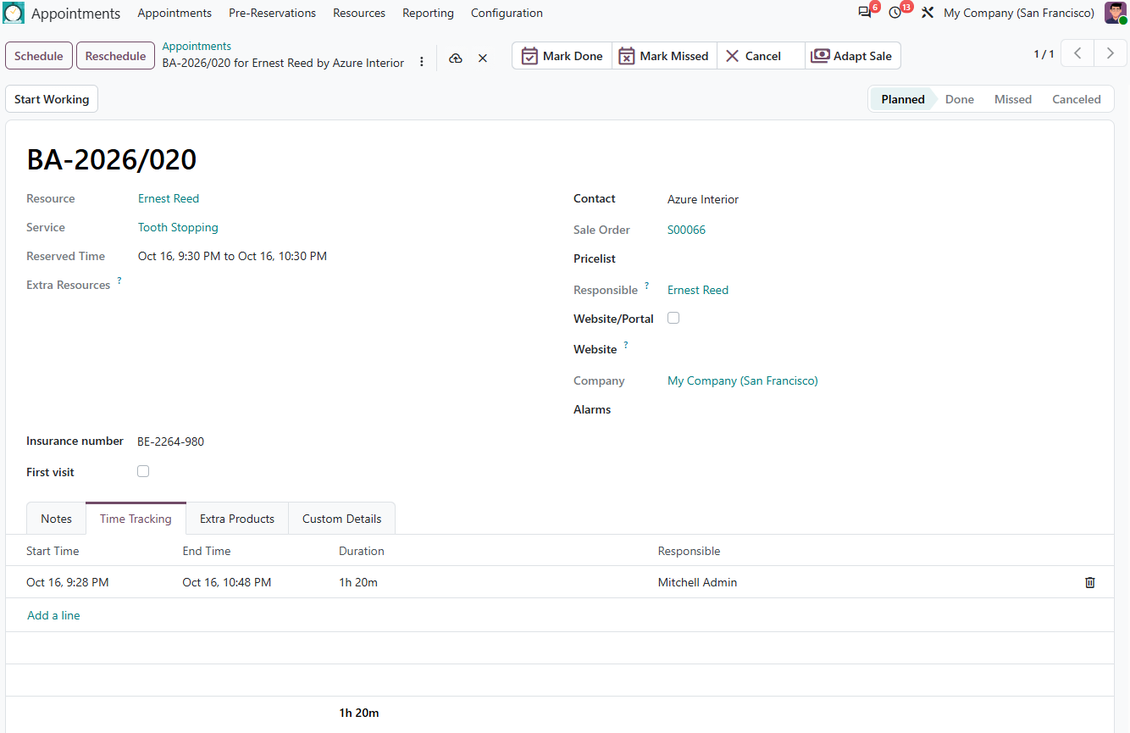Click Add a line in Time Tracking
The height and width of the screenshot is (733, 1130).
53,616
